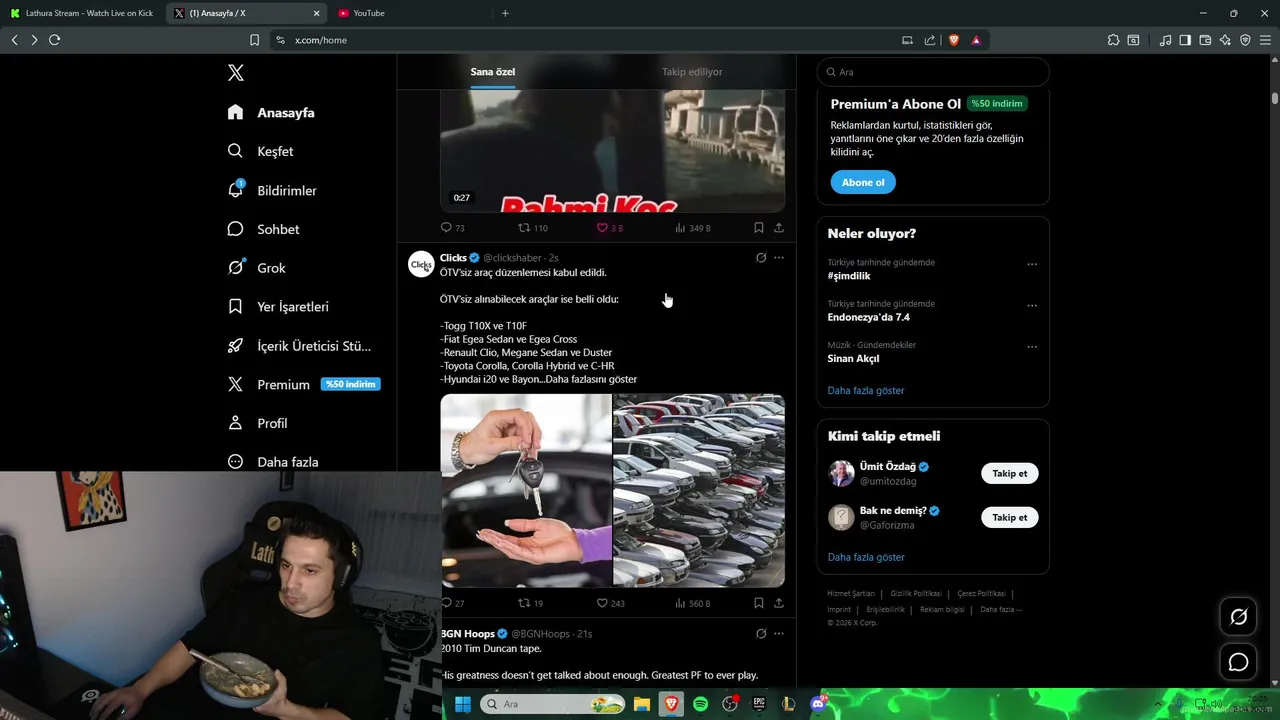Image resolution: width=1280 pixels, height=720 pixels.
Task: Click the Grok icon on the Clicks post
Action: pos(761,258)
